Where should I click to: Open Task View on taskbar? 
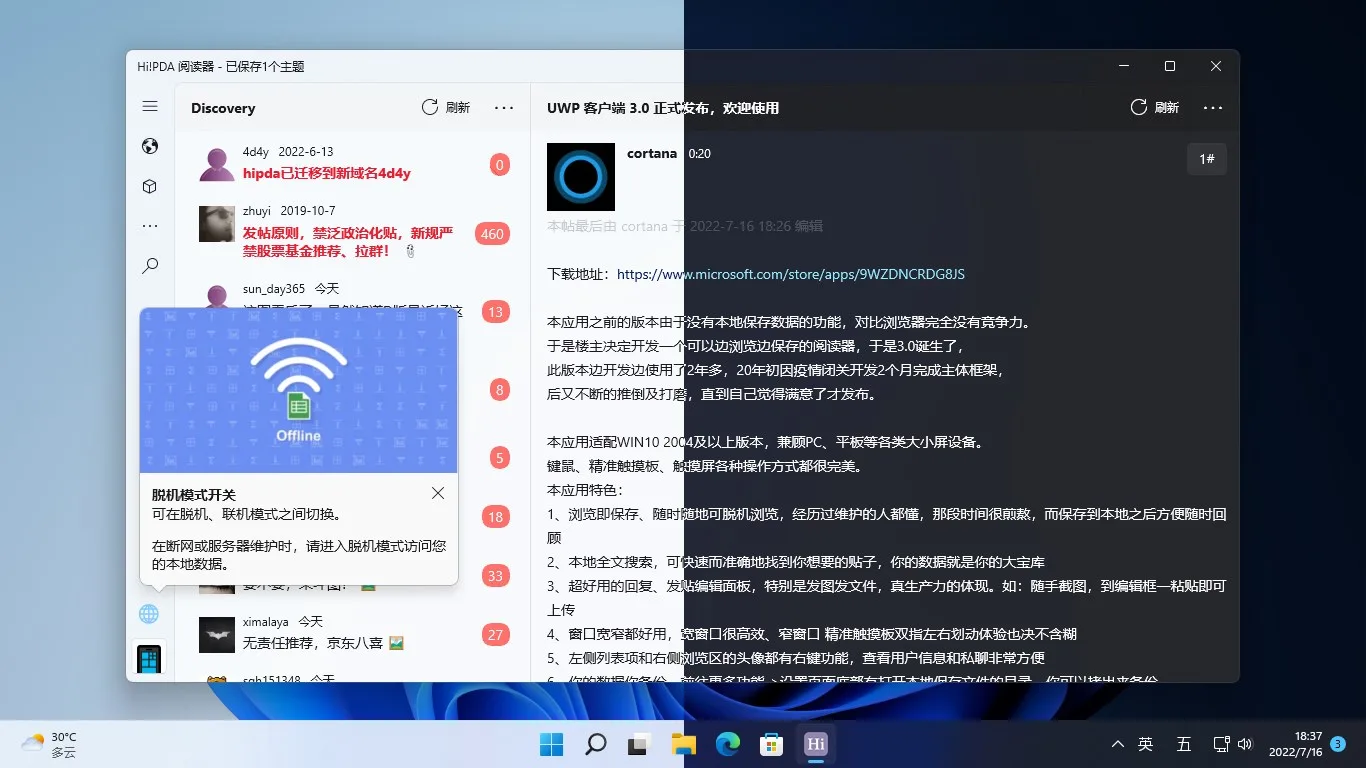point(639,744)
